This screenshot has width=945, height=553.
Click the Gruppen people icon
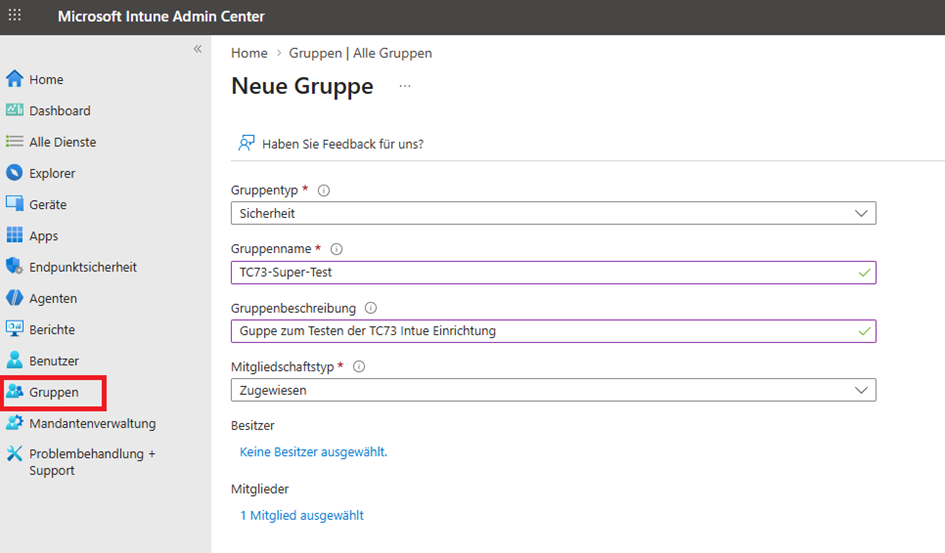[x=14, y=392]
